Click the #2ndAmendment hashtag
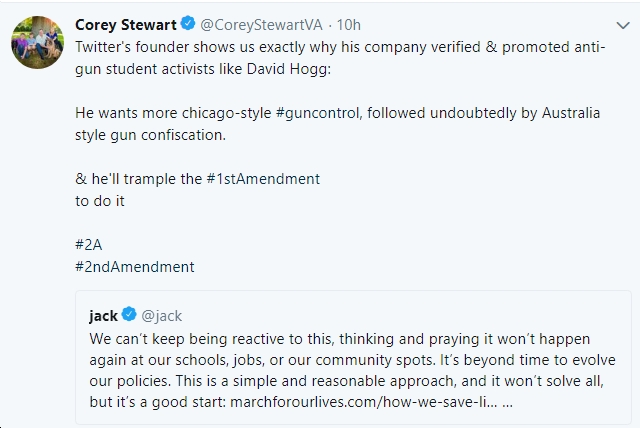The width and height of the screenshot is (640, 428). (135, 267)
